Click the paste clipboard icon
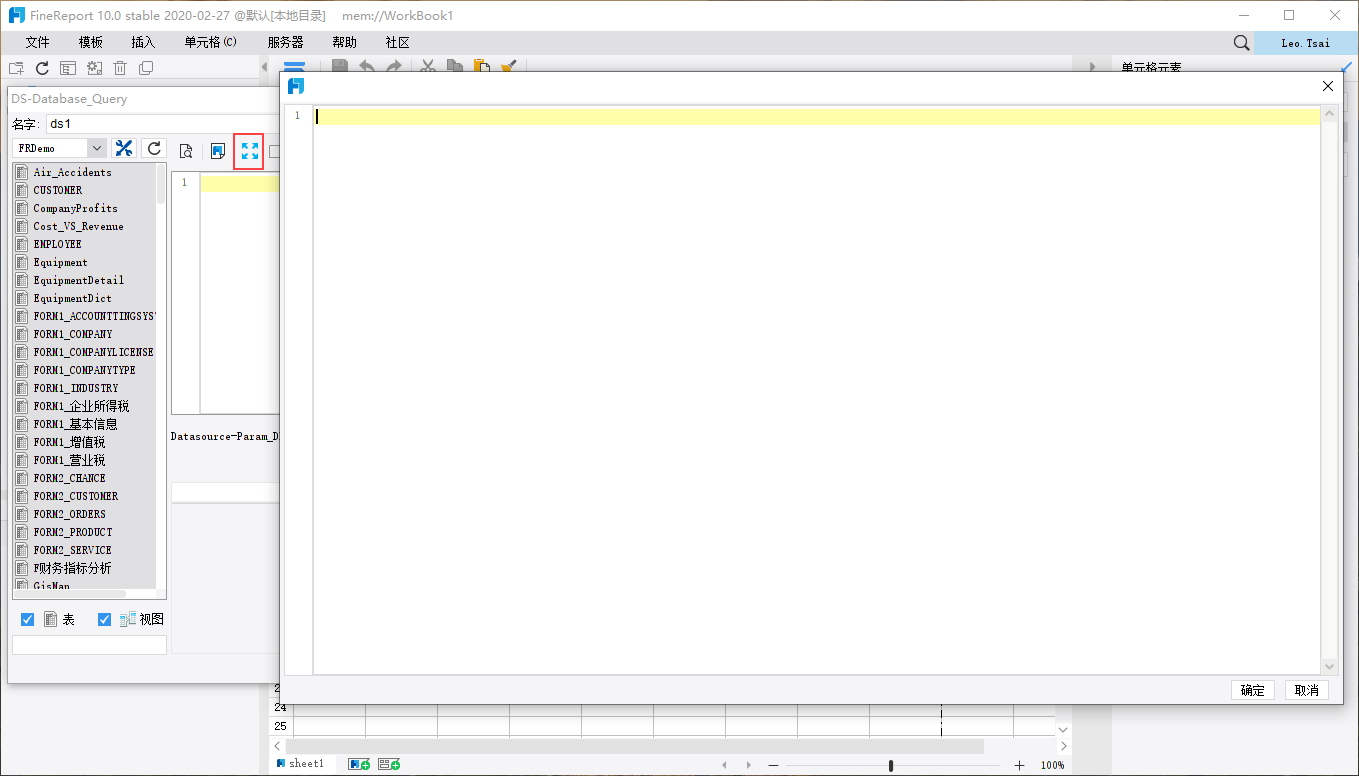The height and width of the screenshot is (776, 1359). [x=482, y=67]
